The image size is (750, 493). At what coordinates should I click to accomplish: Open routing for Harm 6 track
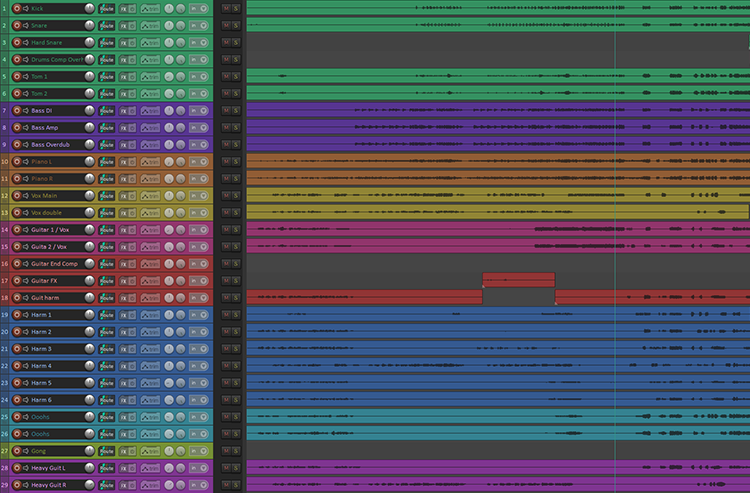tap(106, 400)
